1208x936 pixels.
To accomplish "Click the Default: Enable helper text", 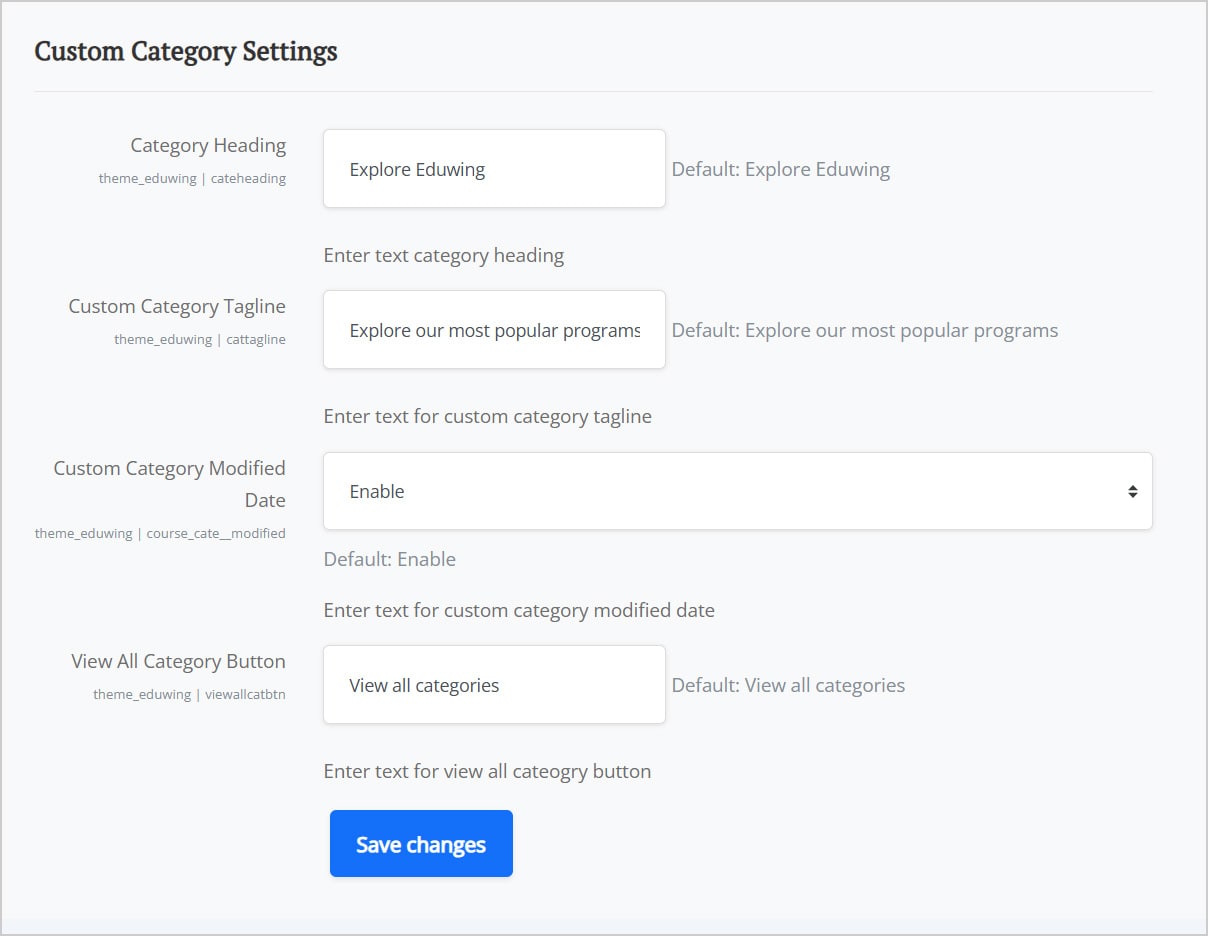I will [390, 559].
